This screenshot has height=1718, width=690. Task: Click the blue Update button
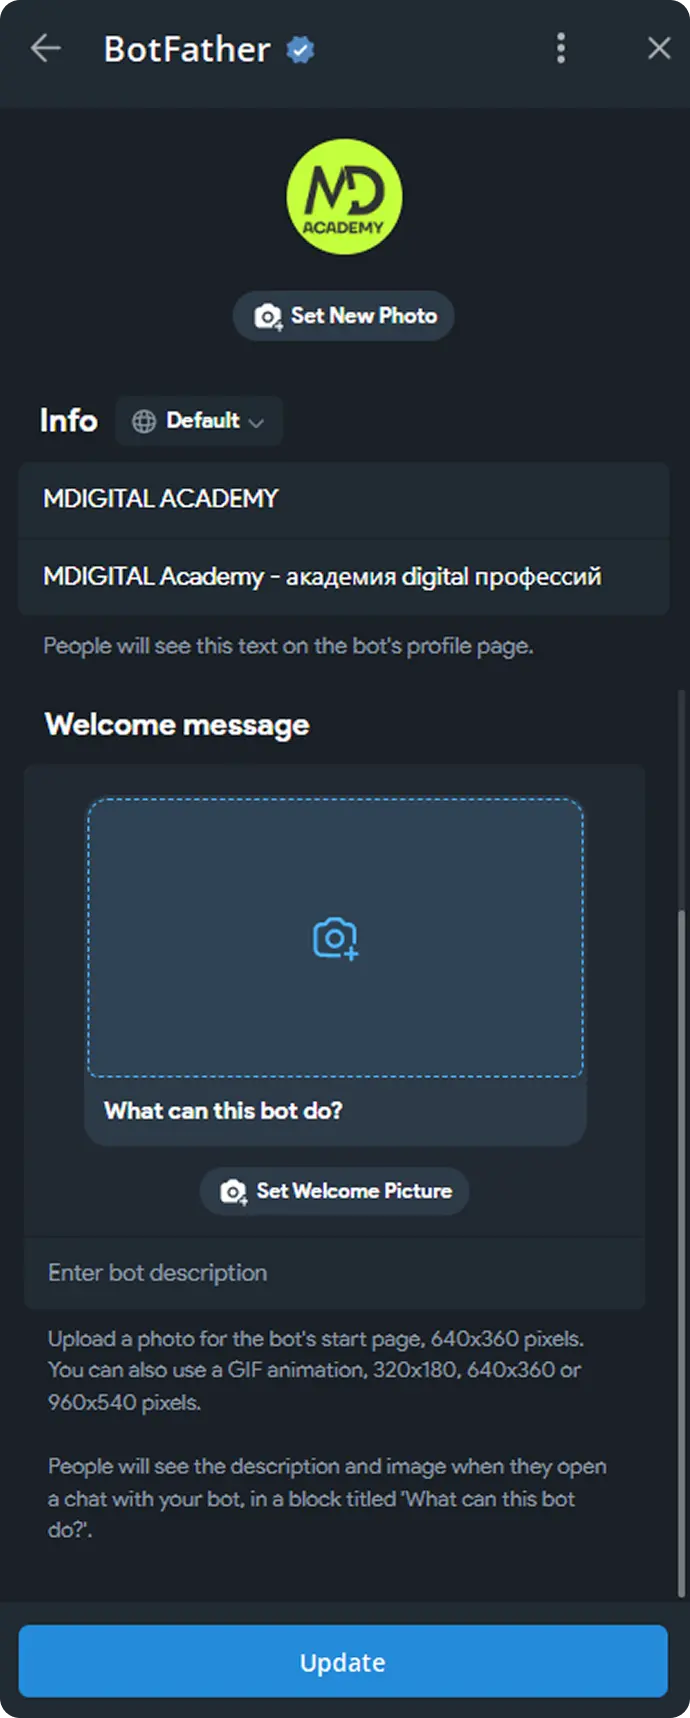coord(343,1661)
